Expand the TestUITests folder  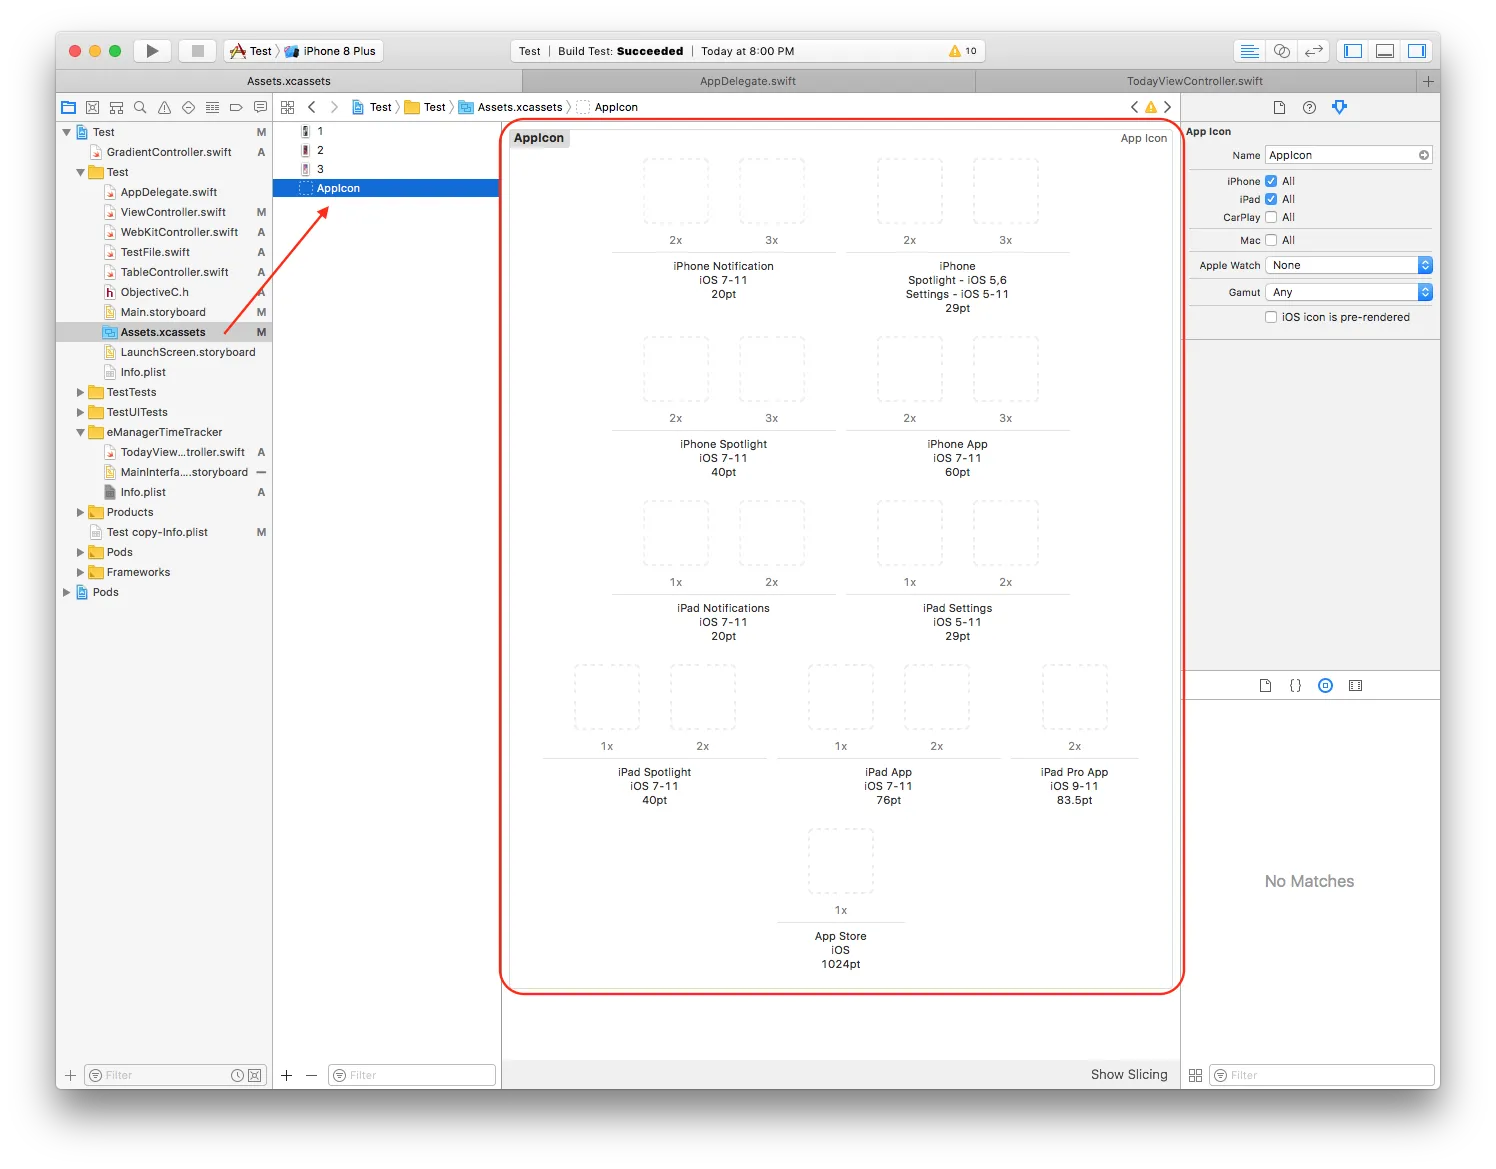click(x=81, y=412)
